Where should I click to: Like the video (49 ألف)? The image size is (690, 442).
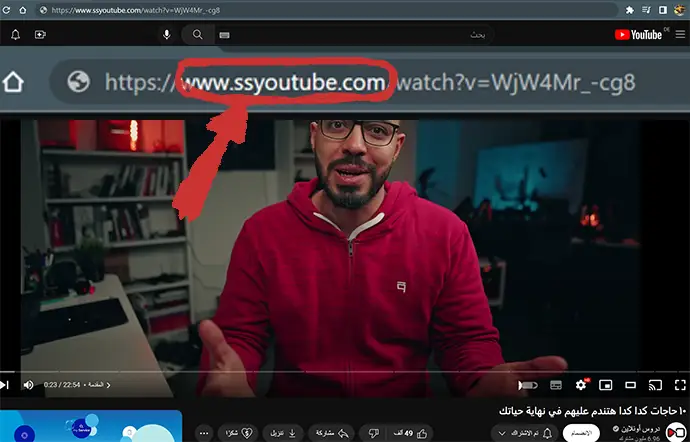pyautogui.click(x=410, y=433)
